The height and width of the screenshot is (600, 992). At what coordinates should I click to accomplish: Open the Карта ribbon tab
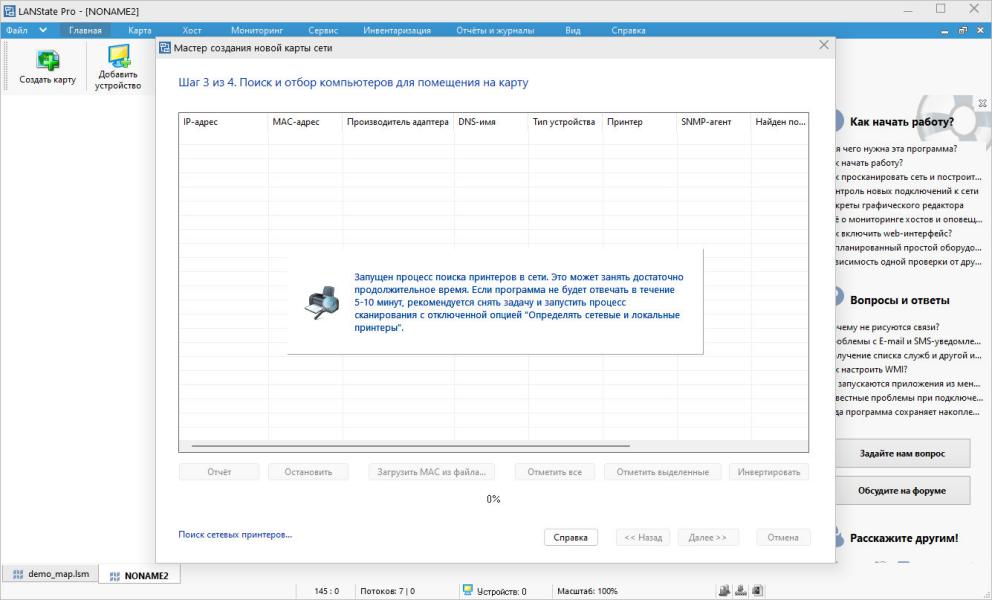(x=140, y=30)
